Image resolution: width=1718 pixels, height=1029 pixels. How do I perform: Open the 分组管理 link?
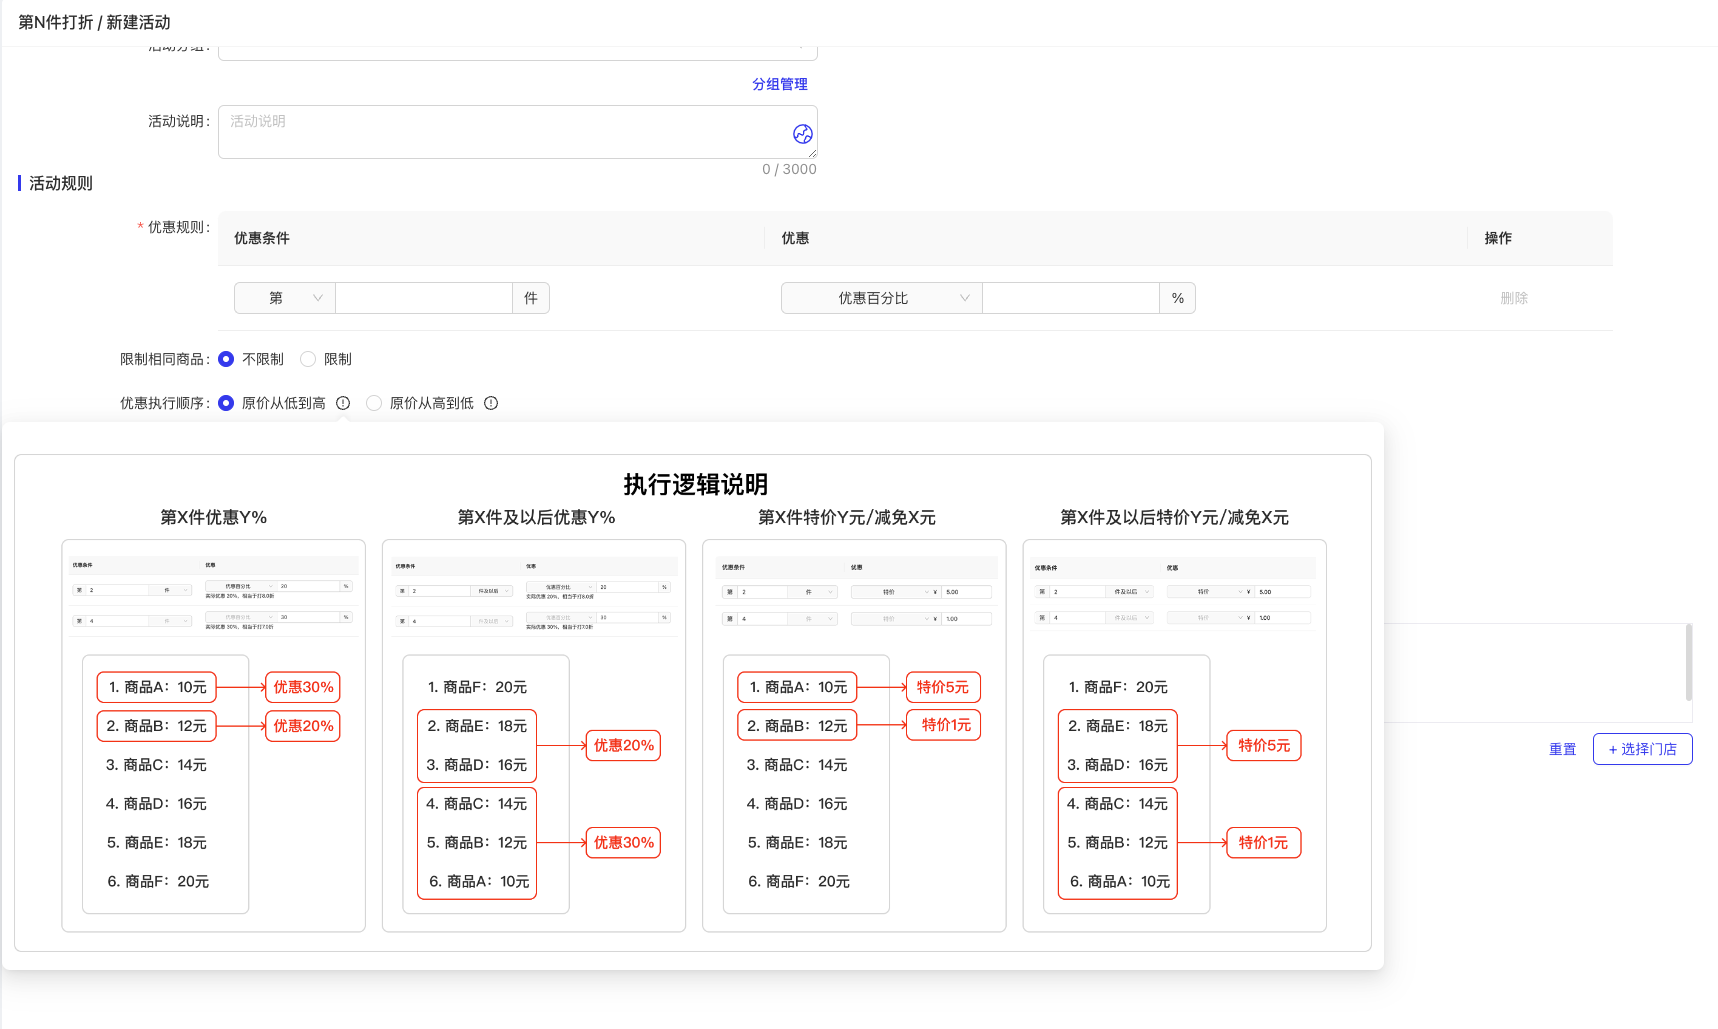[779, 84]
